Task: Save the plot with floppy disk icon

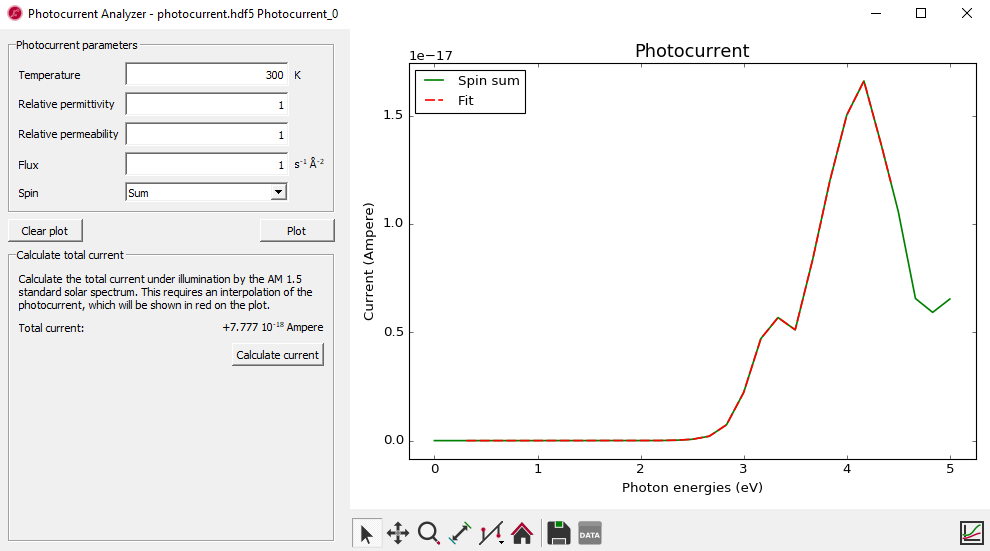Action: 559,533
